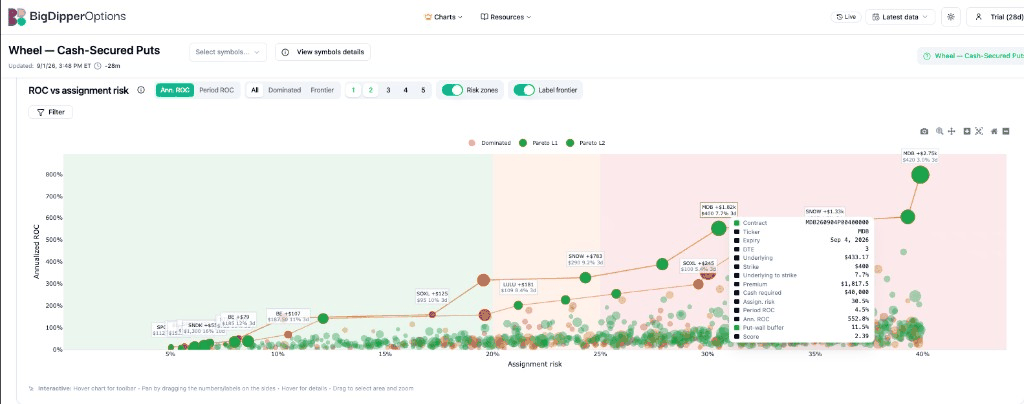This screenshot has width=1024, height=405.
Task: Click the autoscale crossed-arrows chart icon
Action: (979, 131)
